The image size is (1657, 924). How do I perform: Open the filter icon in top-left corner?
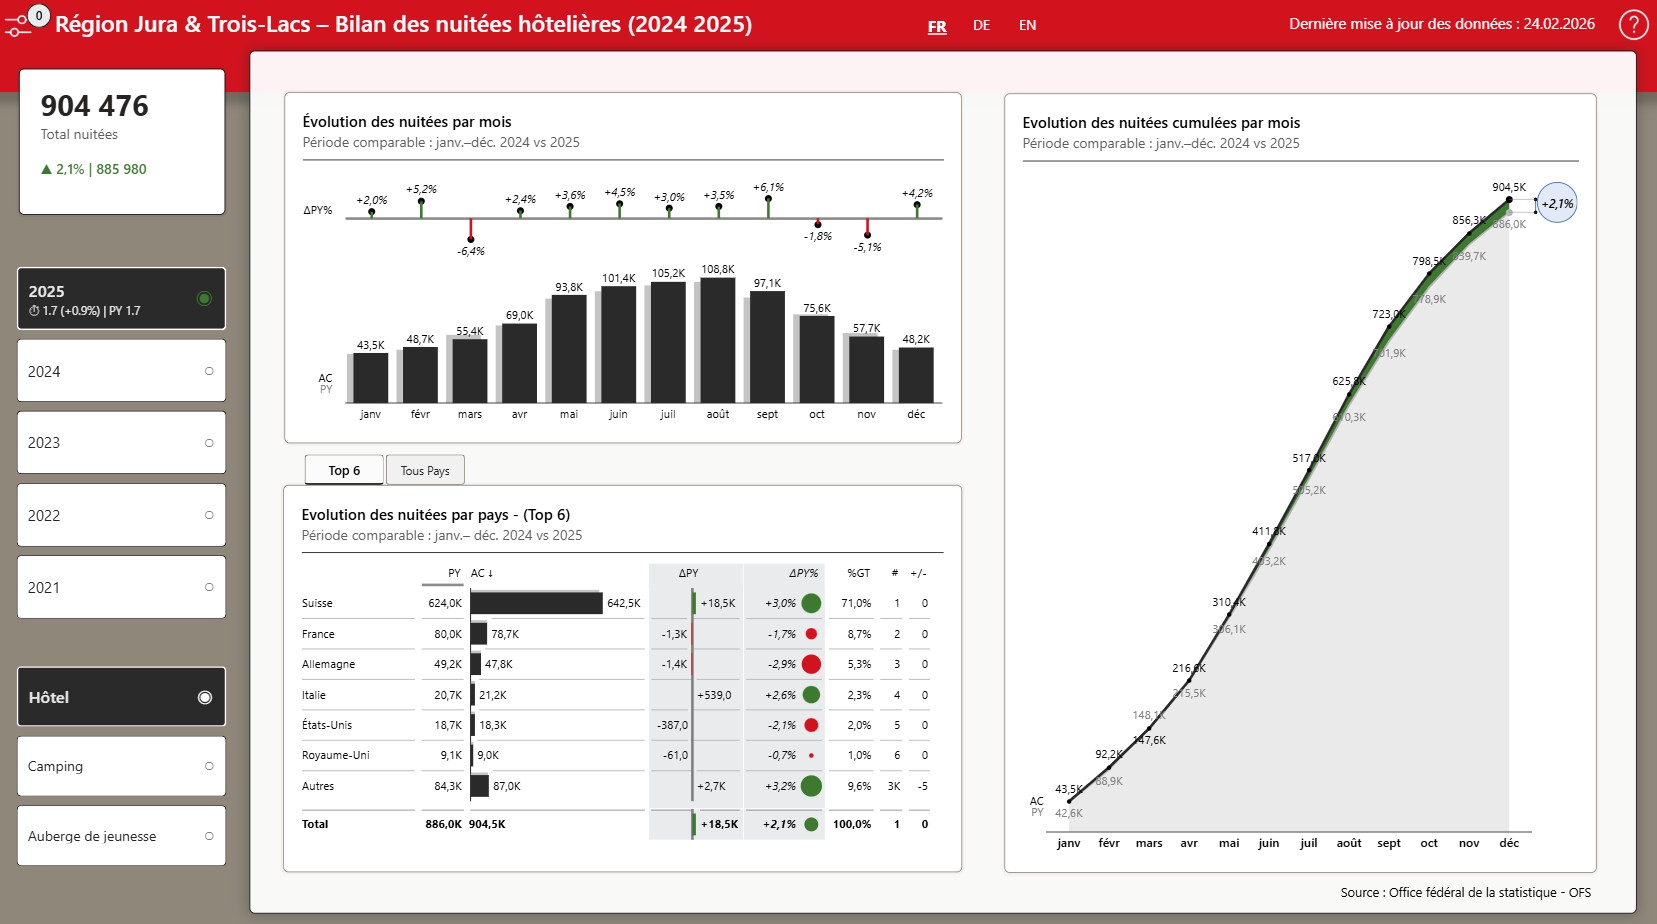click(x=18, y=24)
